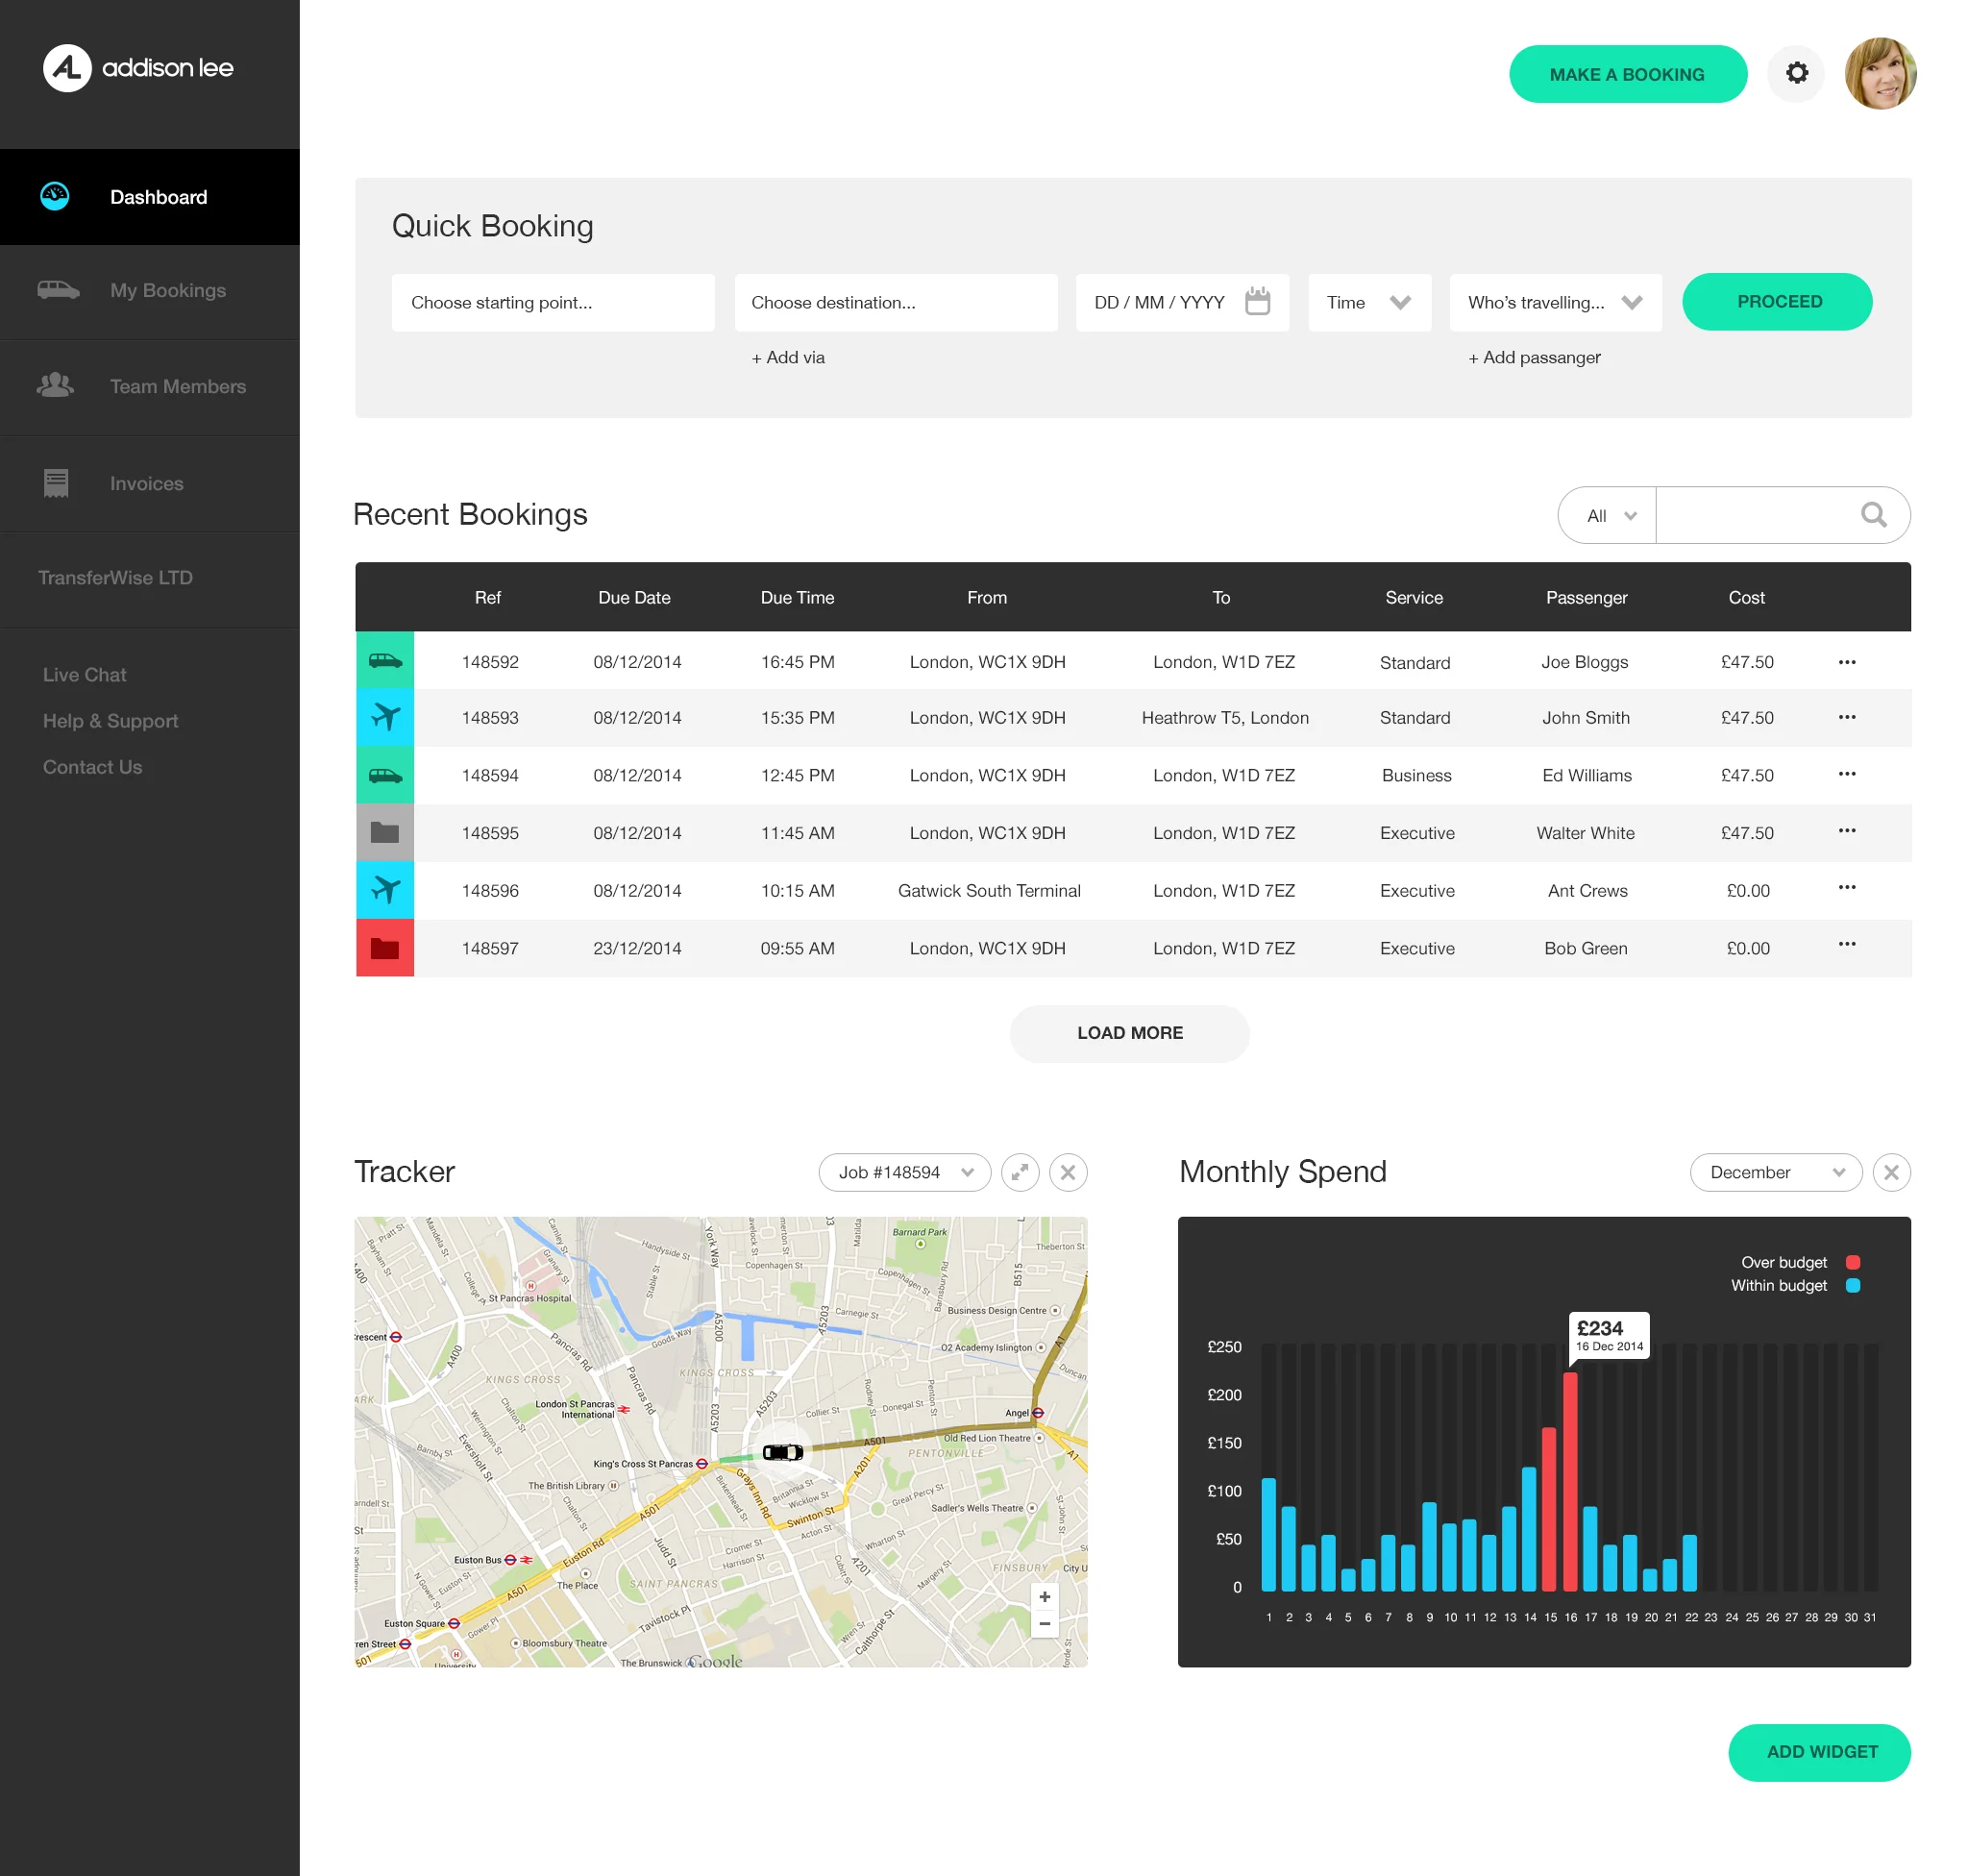The height and width of the screenshot is (1876, 1968).
Task: Open the calendar date picker icon
Action: pyautogui.click(x=1257, y=301)
